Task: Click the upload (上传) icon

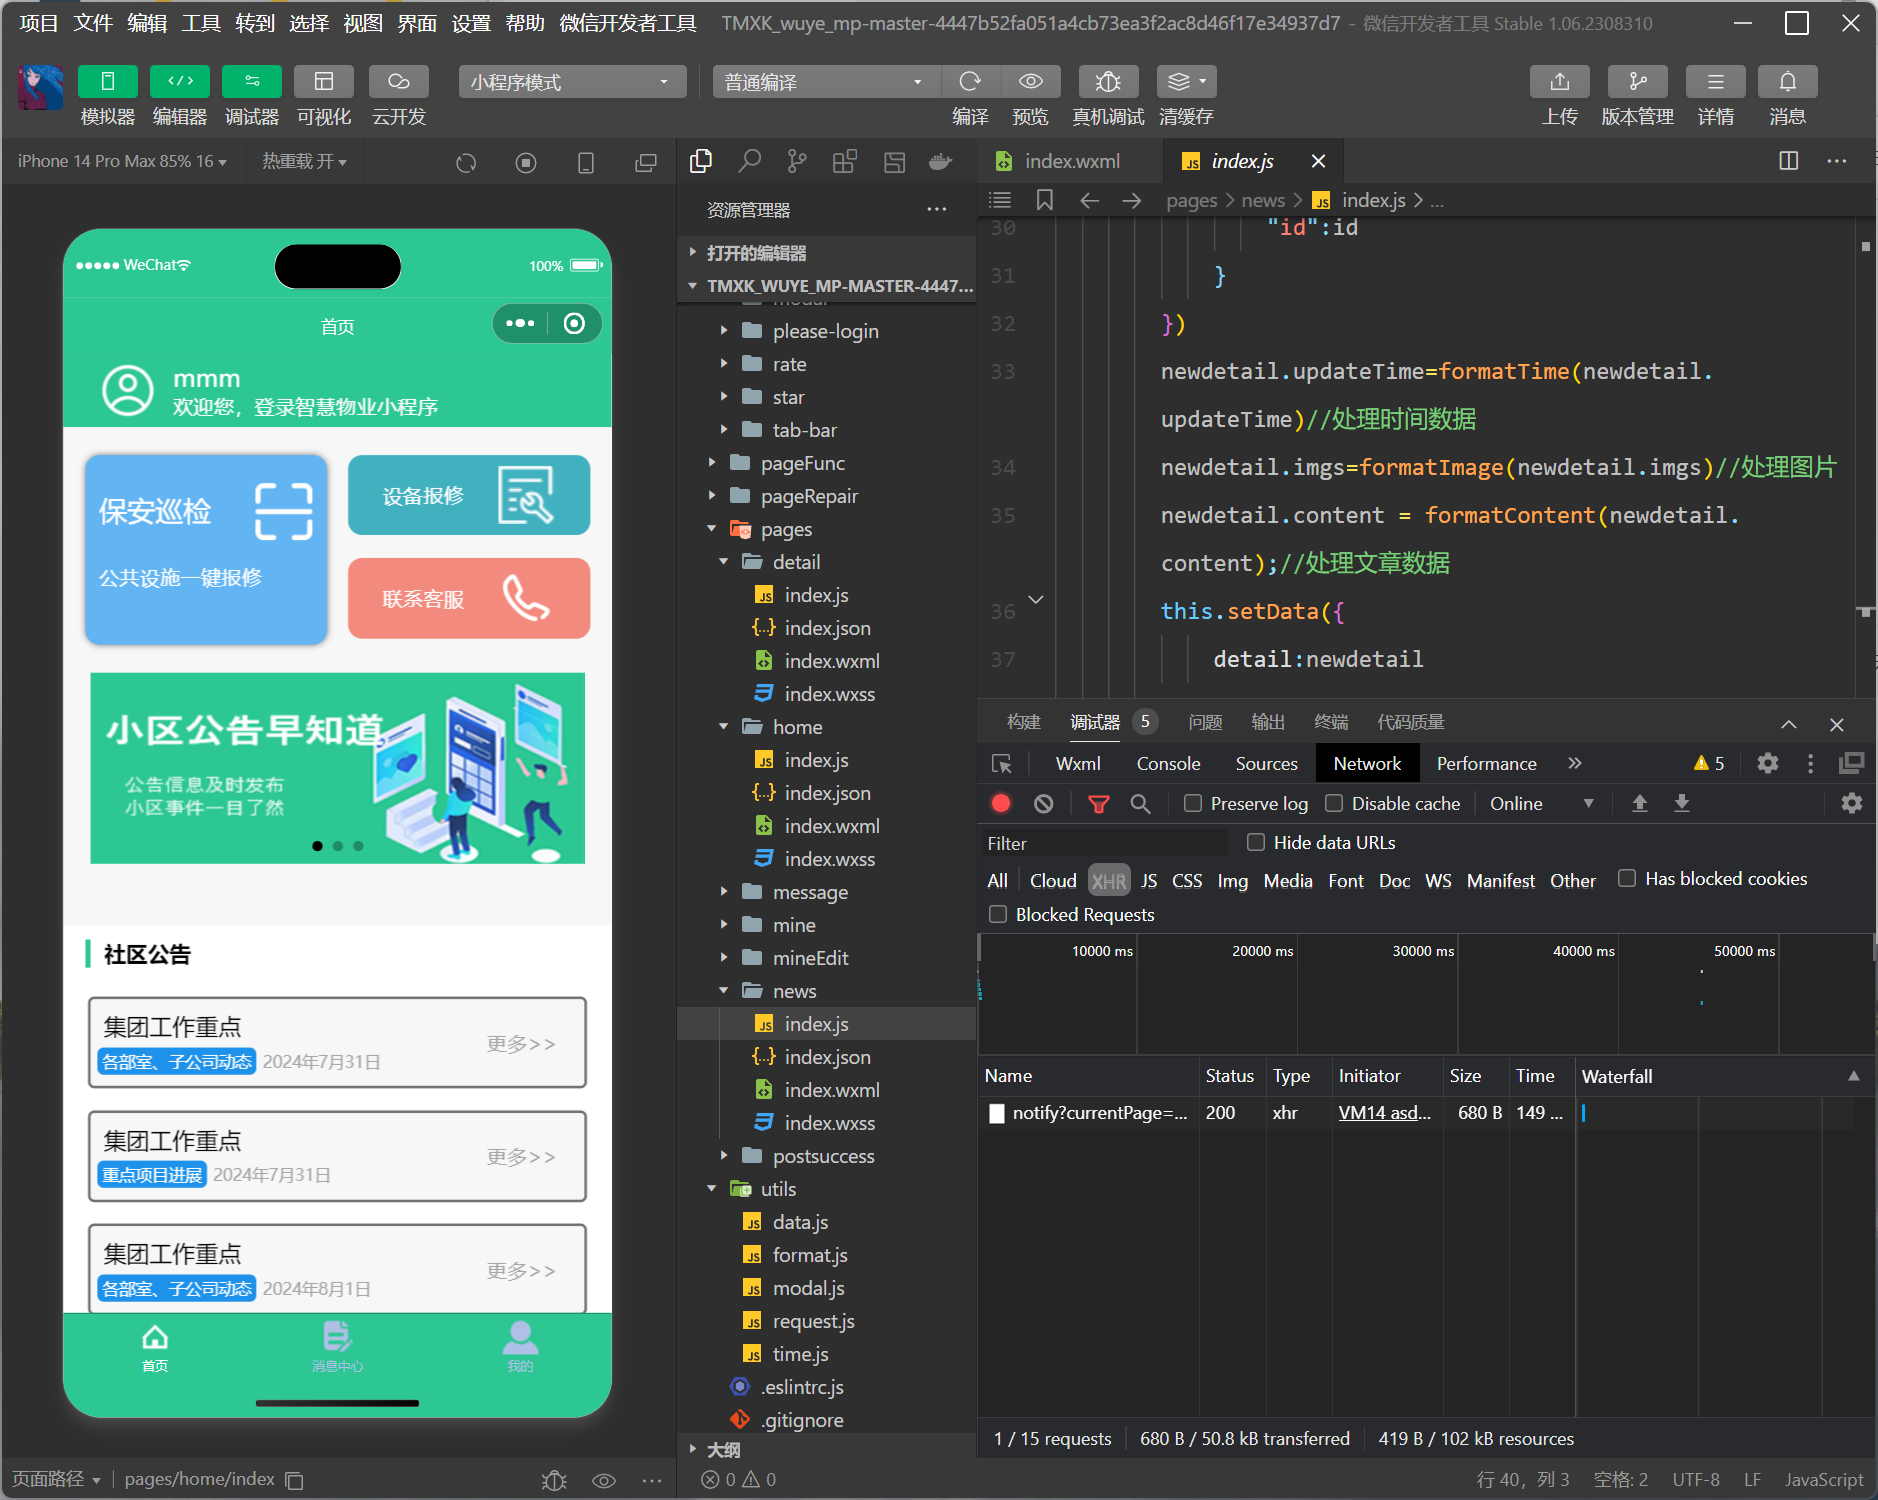Action: click(1560, 81)
